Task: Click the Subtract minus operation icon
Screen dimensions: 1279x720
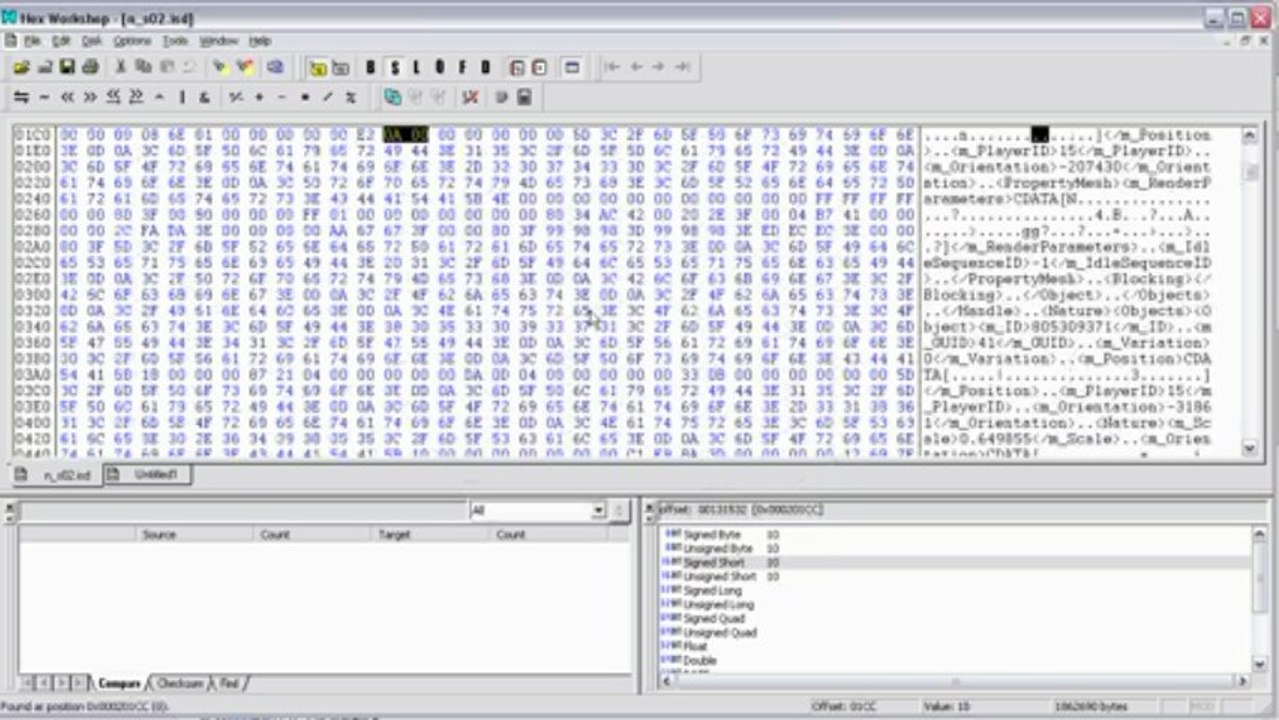Action: [x=282, y=97]
